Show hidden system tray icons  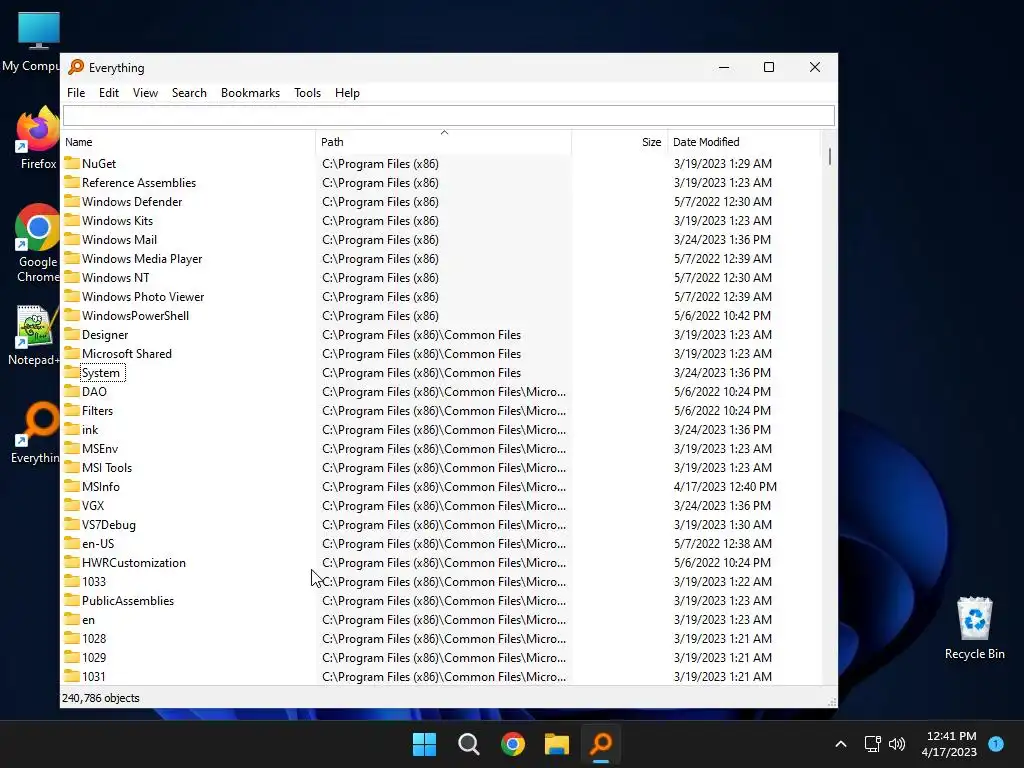840,744
